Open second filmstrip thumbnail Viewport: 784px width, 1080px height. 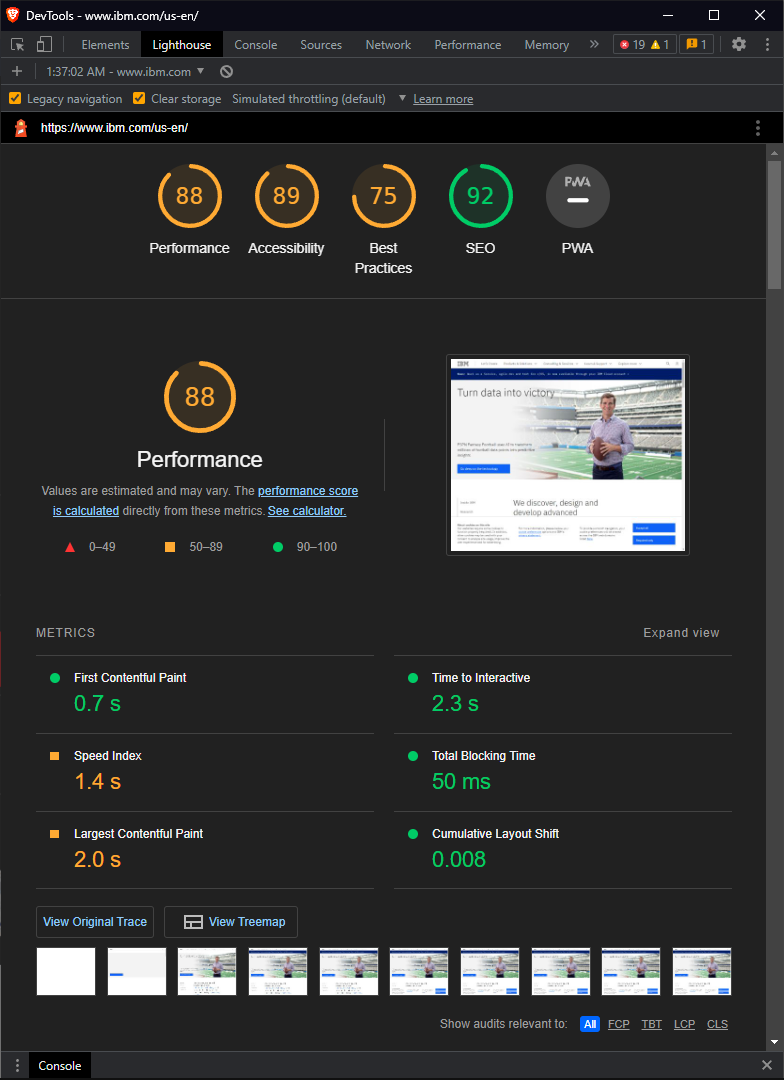point(136,971)
